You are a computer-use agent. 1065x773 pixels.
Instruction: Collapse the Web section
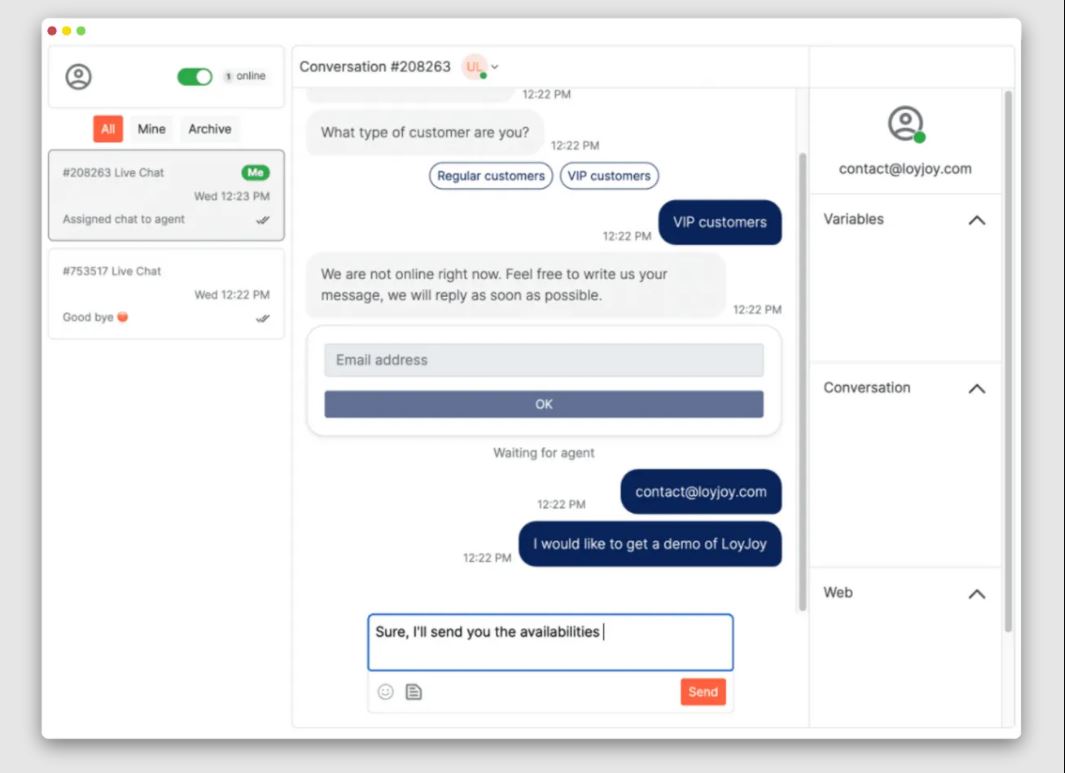tap(976, 594)
